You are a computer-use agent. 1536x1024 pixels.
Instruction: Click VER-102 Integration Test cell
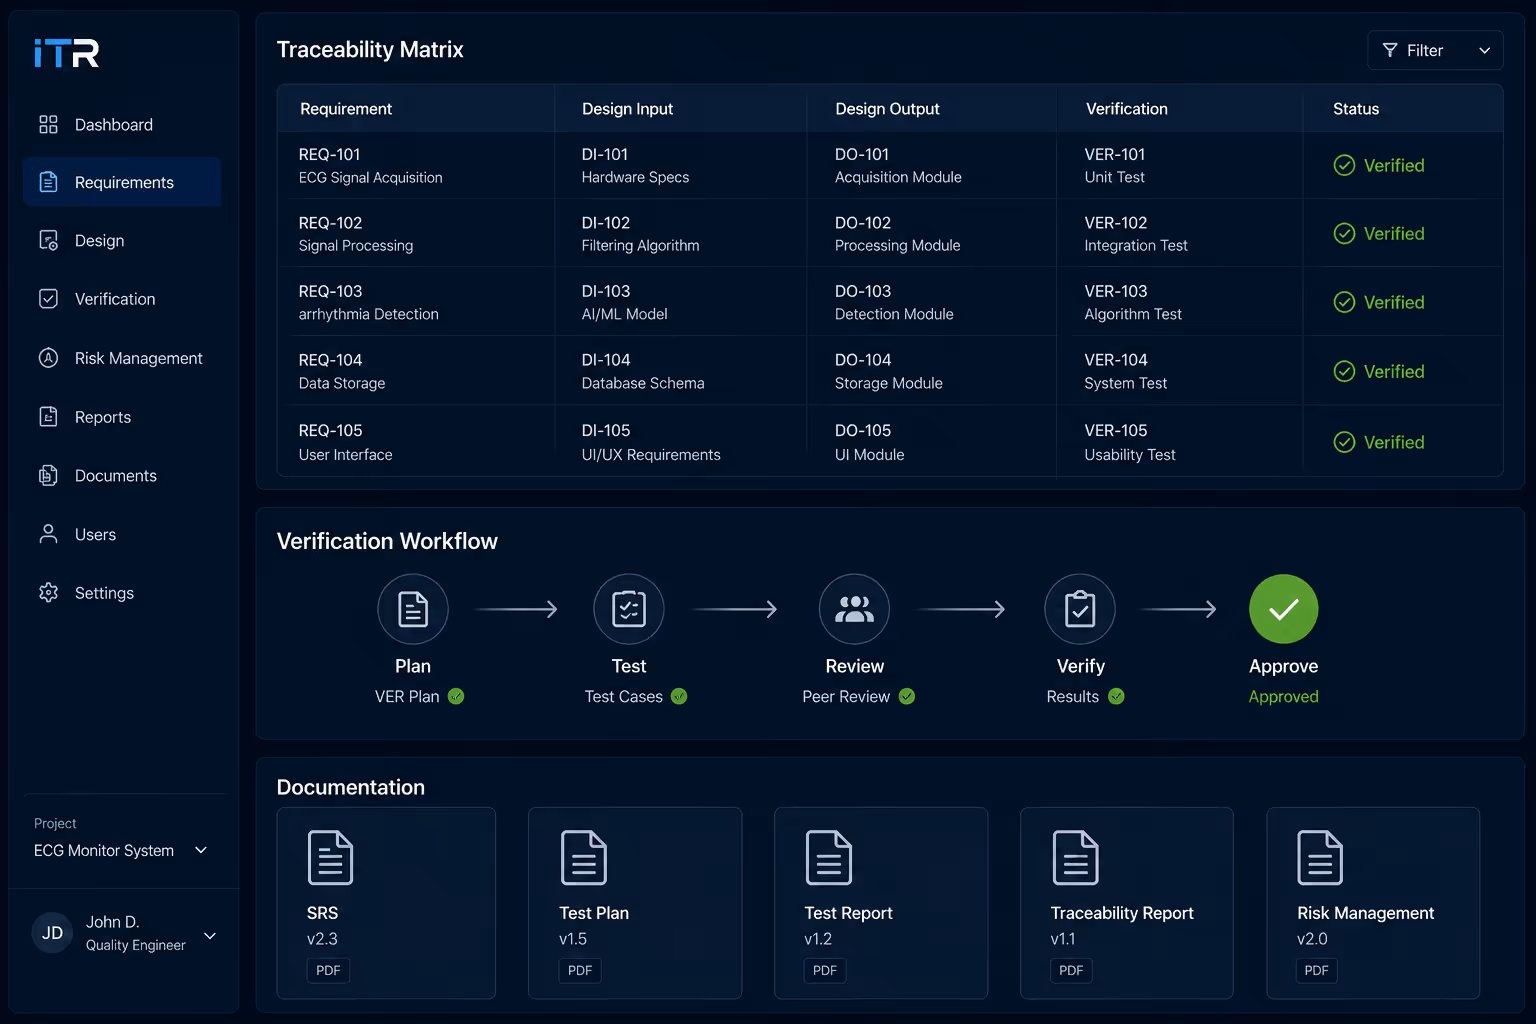tap(1180, 233)
